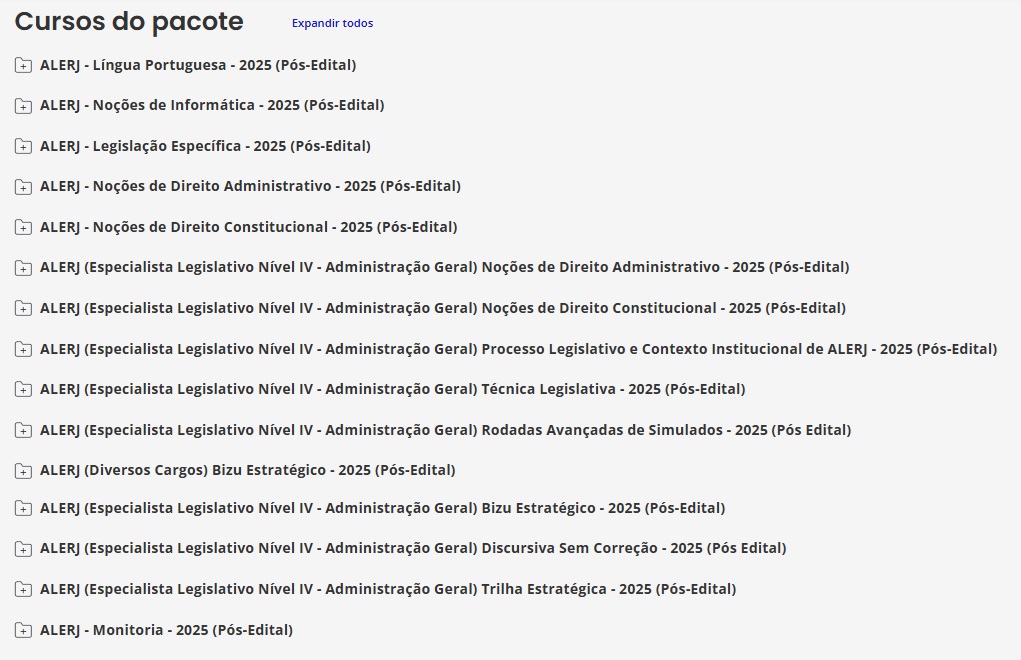The width and height of the screenshot is (1021, 660).
Task: Expand folder icon beside Língua Portuguesa course
Action: (x=23, y=66)
